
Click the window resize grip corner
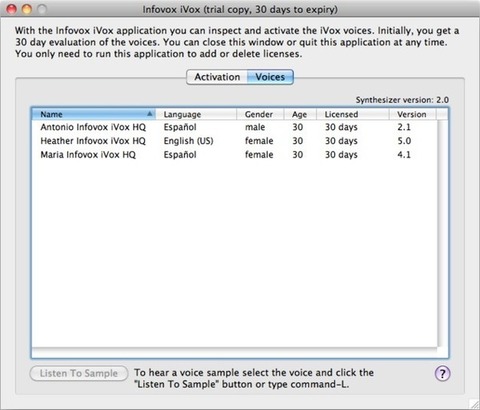[474, 404]
